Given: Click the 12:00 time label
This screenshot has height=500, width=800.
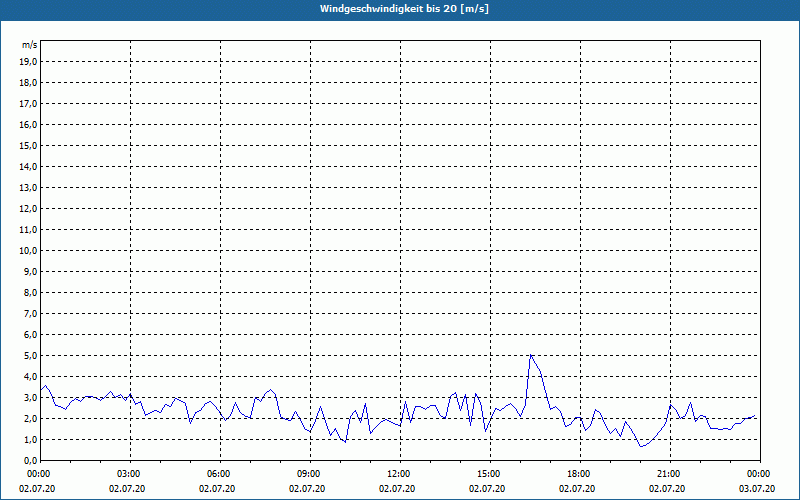Looking at the screenshot, I should coord(400,474).
